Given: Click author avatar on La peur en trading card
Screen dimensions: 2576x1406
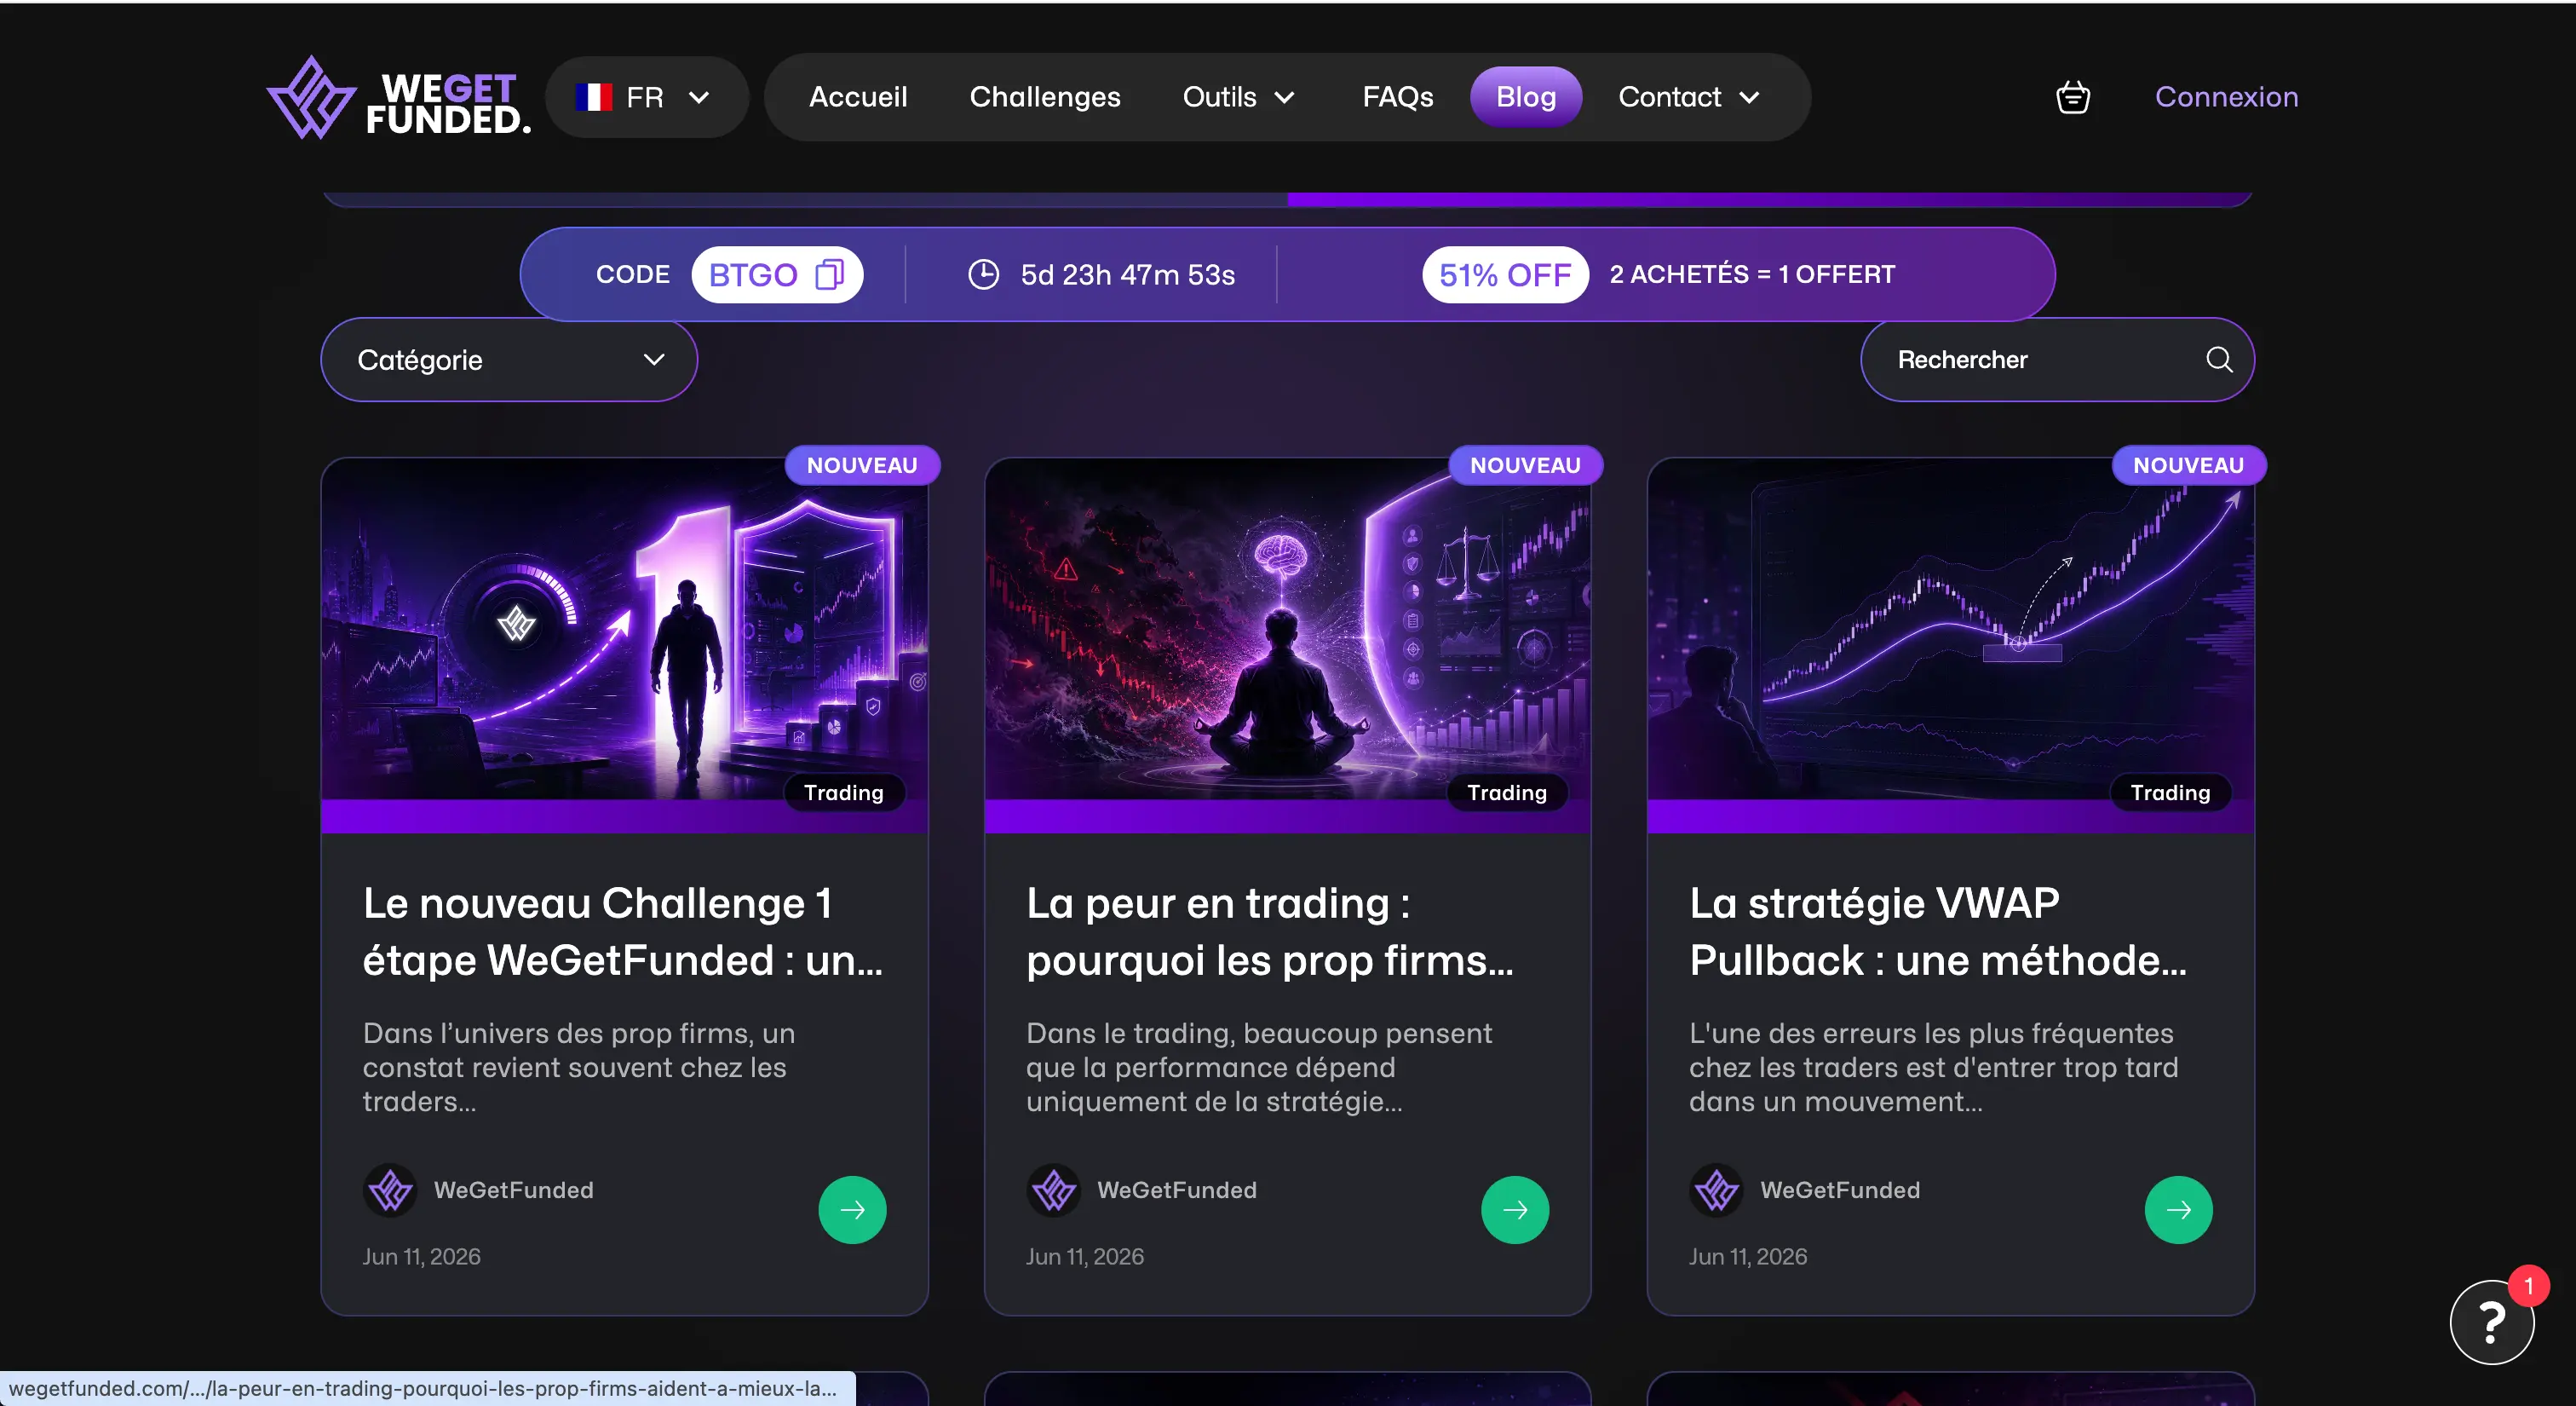Looking at the screenshot, I should click(1053, 1190).
